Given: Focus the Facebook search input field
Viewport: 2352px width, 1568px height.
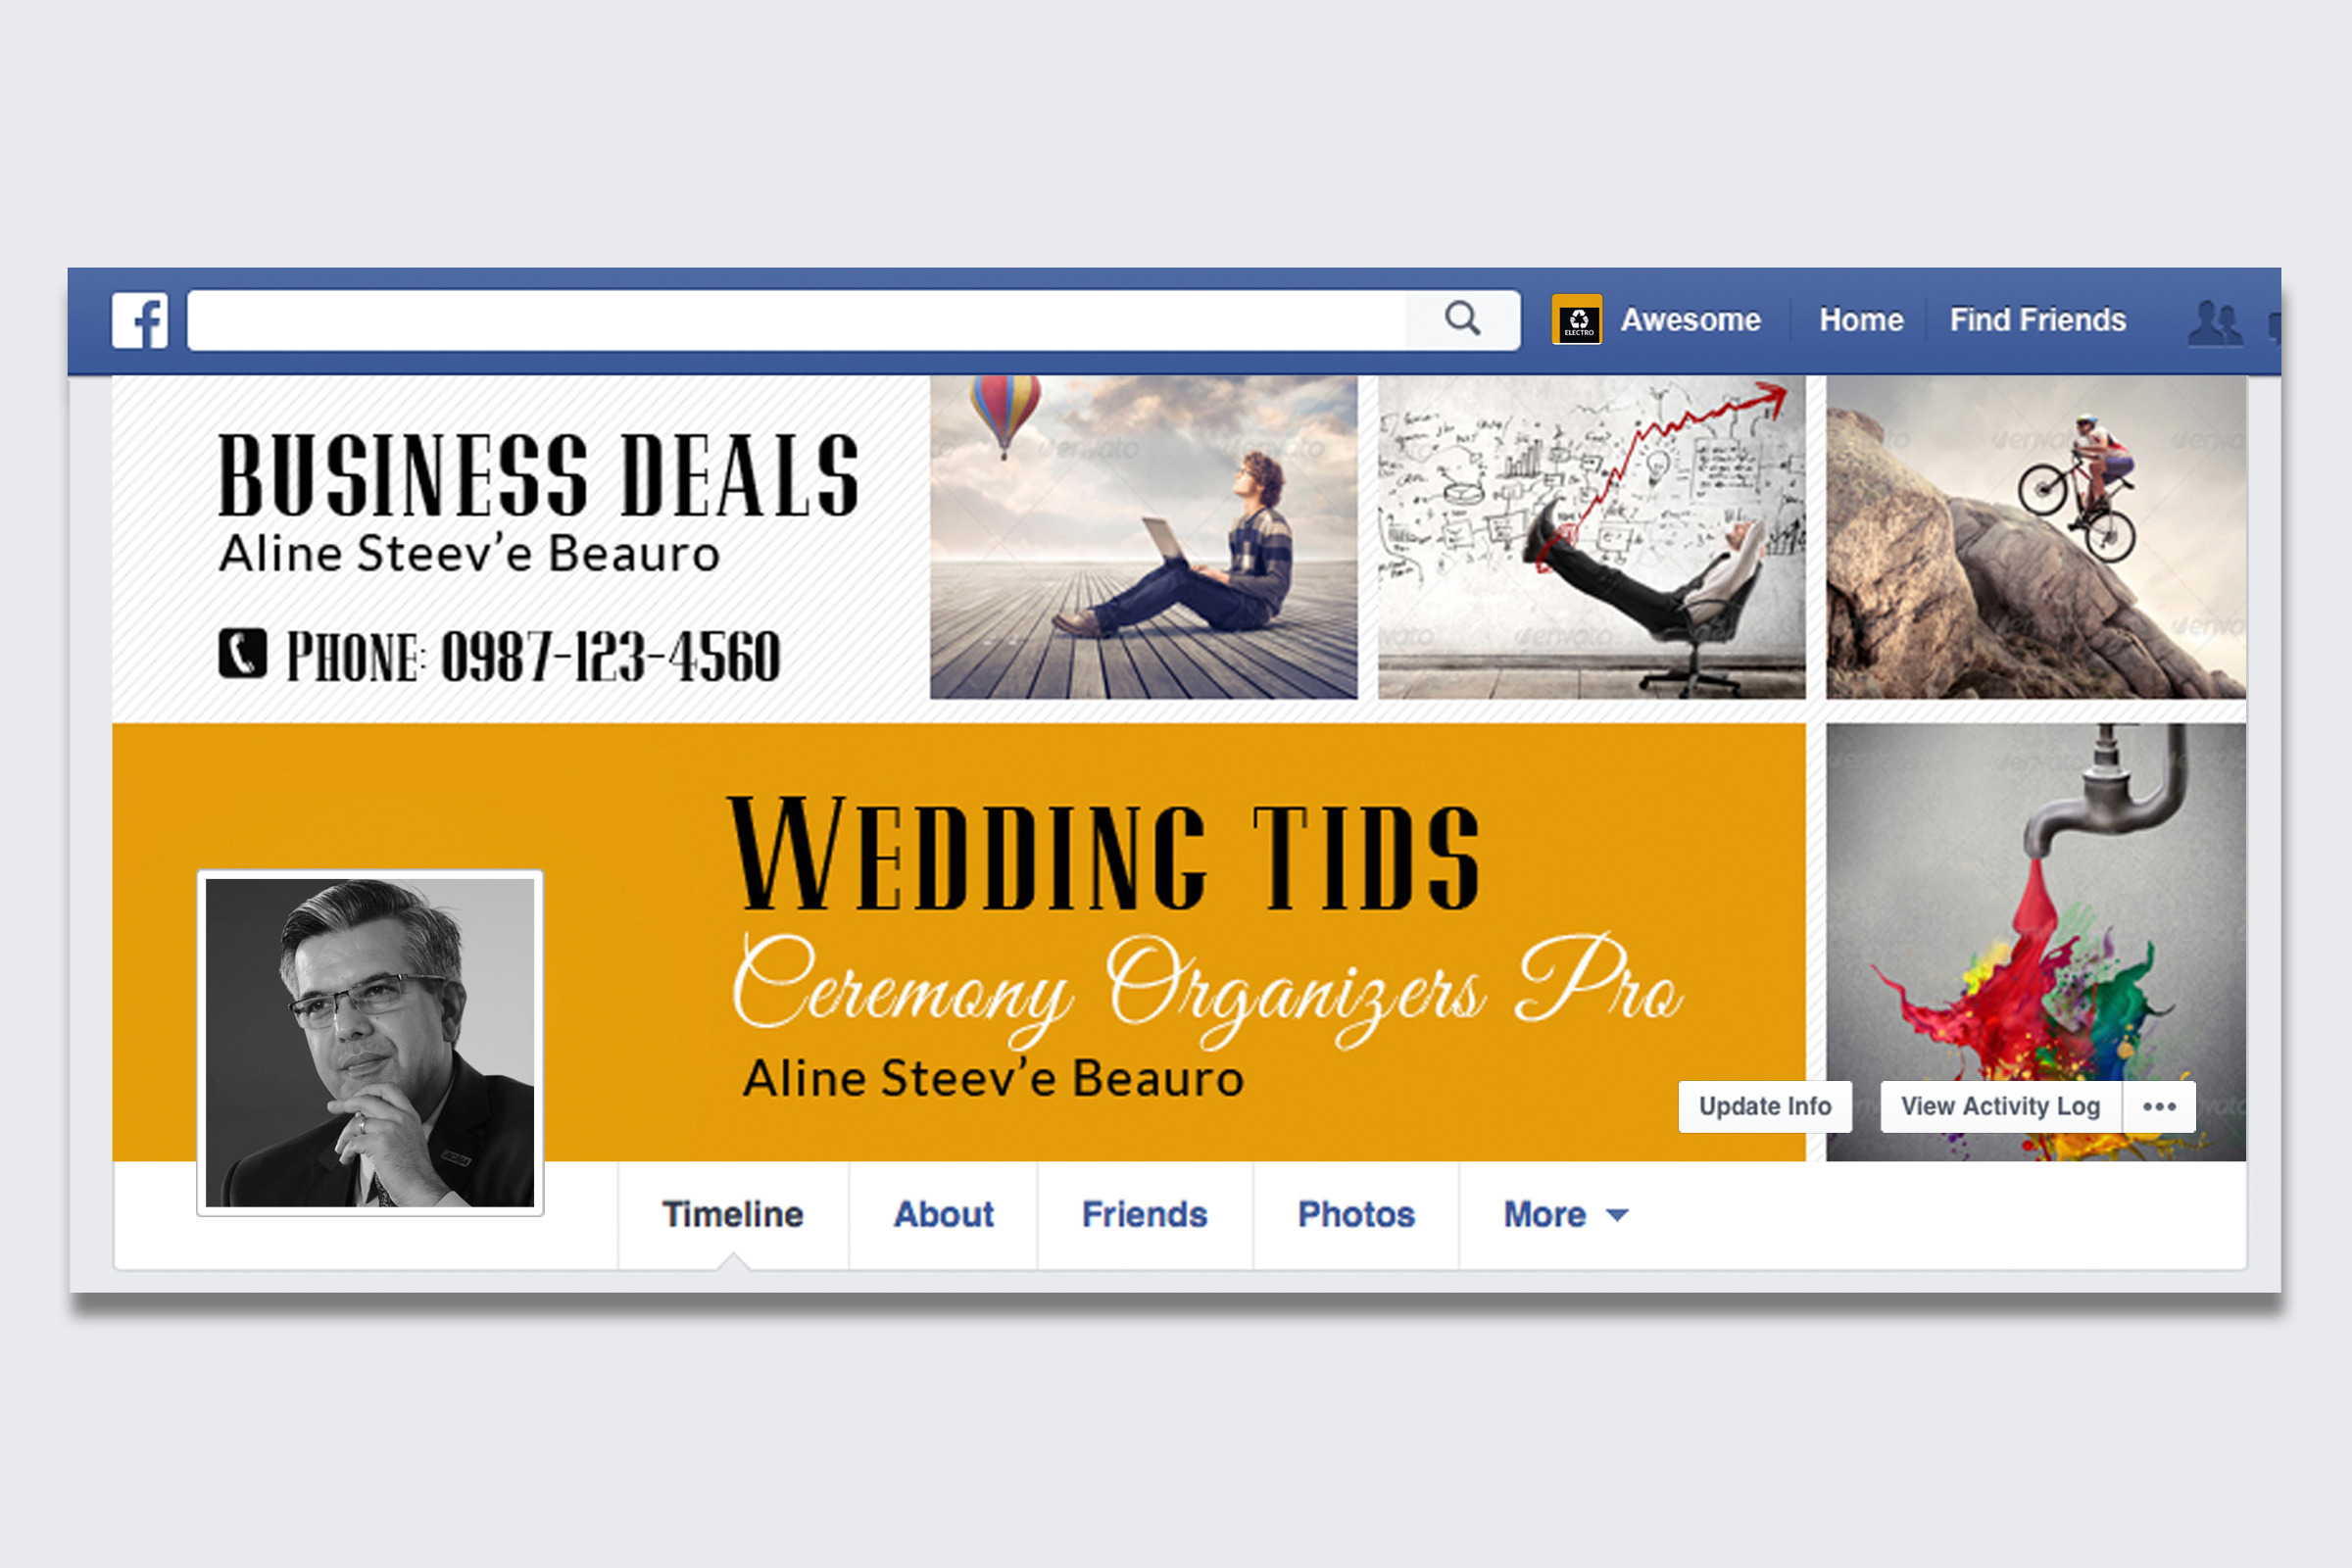Looking at the screenshot, I should [x=796, y=320].
